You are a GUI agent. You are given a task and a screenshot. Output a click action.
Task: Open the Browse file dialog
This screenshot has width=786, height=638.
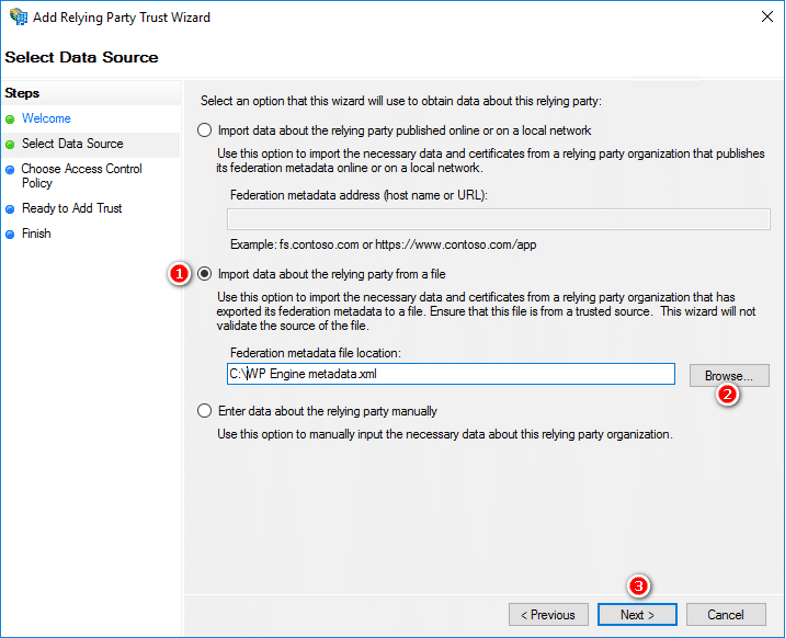point(729,375)
